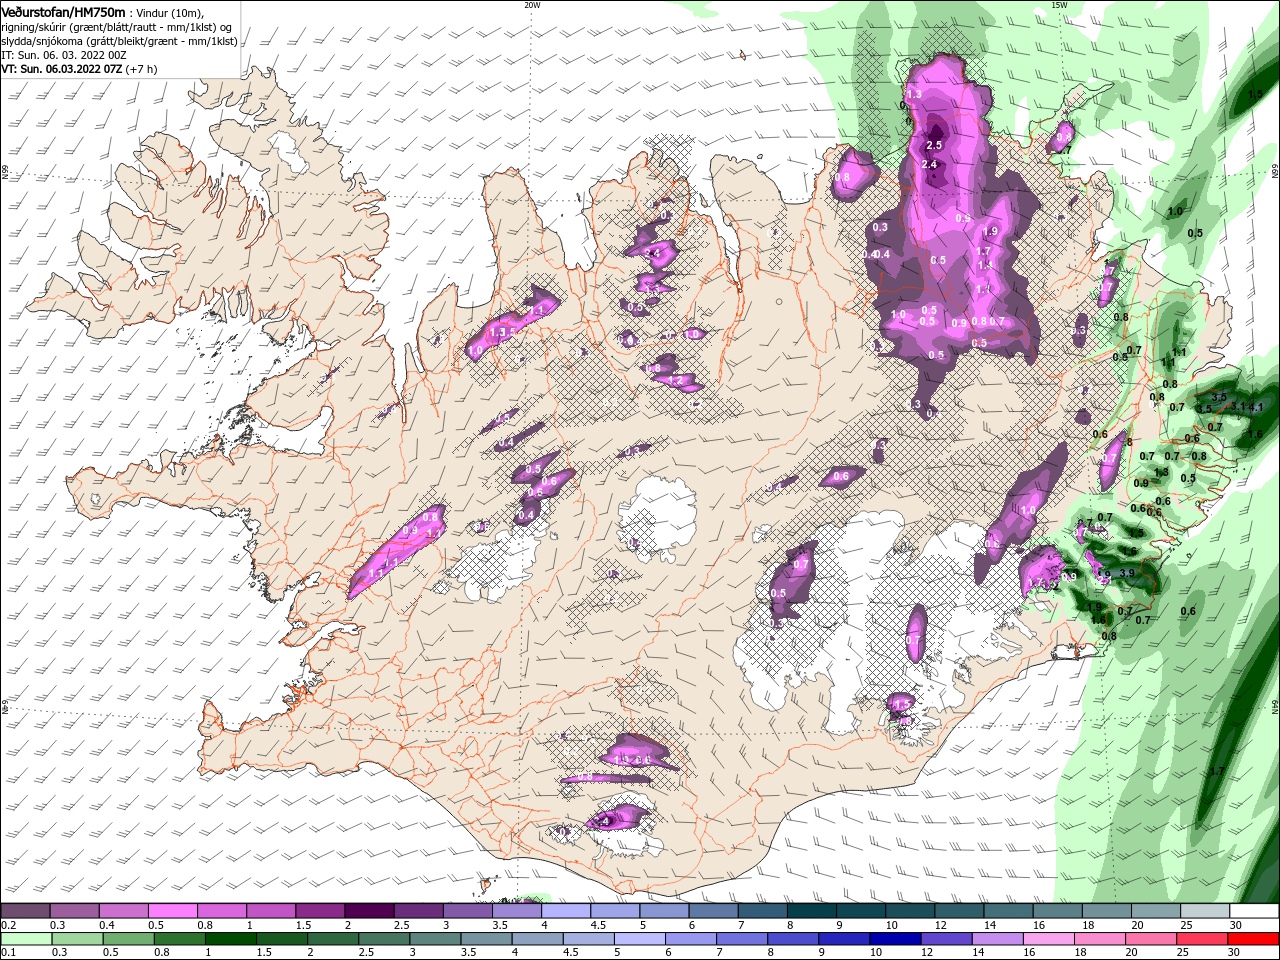Image resolution: width=1280 pixels, height=960 pixels.
Task: Pick upper snow scale 4 light lavender swatch
Action: pyautogui.click(x=567, y=910)
